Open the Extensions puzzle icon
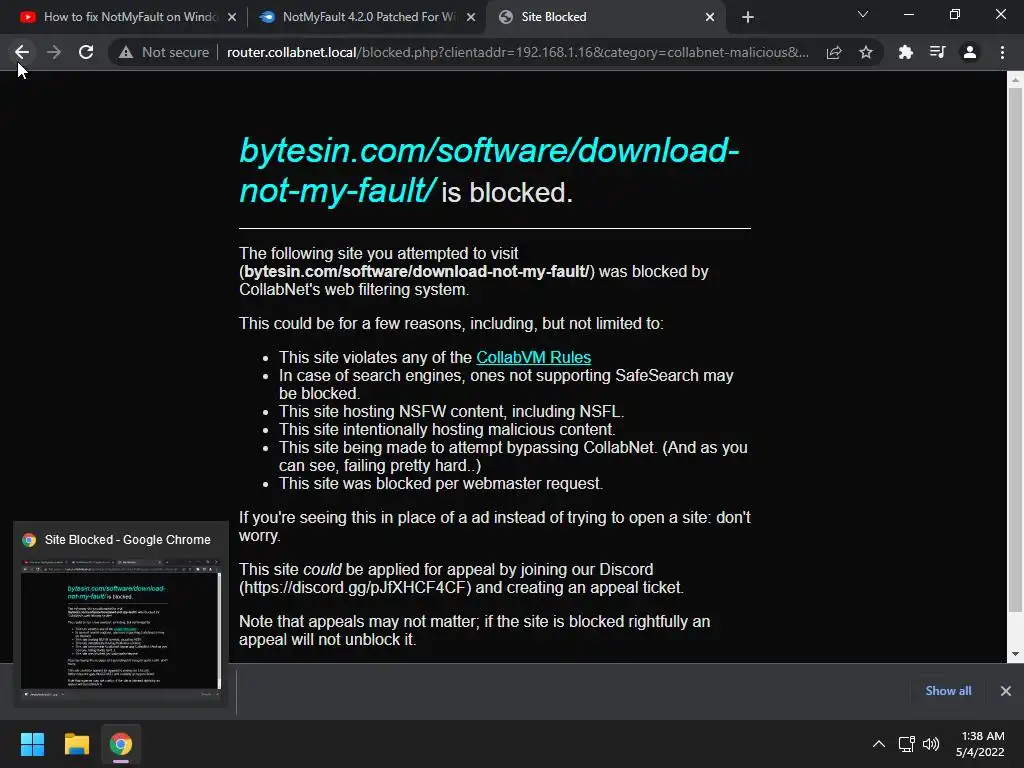Screen dimensions: 1024x768 click(x=906, y=52)
